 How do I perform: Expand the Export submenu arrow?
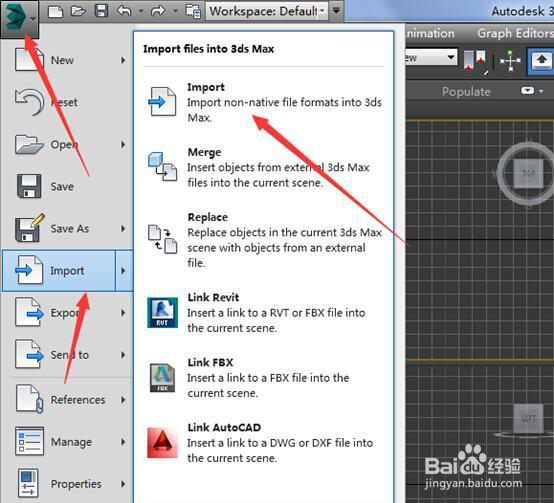pyautogui.click(x=123, y=313)
